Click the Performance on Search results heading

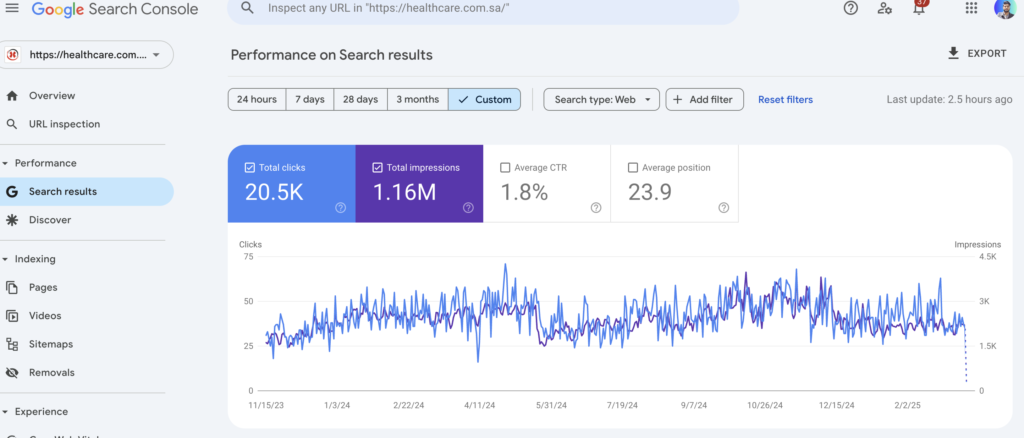332,55
